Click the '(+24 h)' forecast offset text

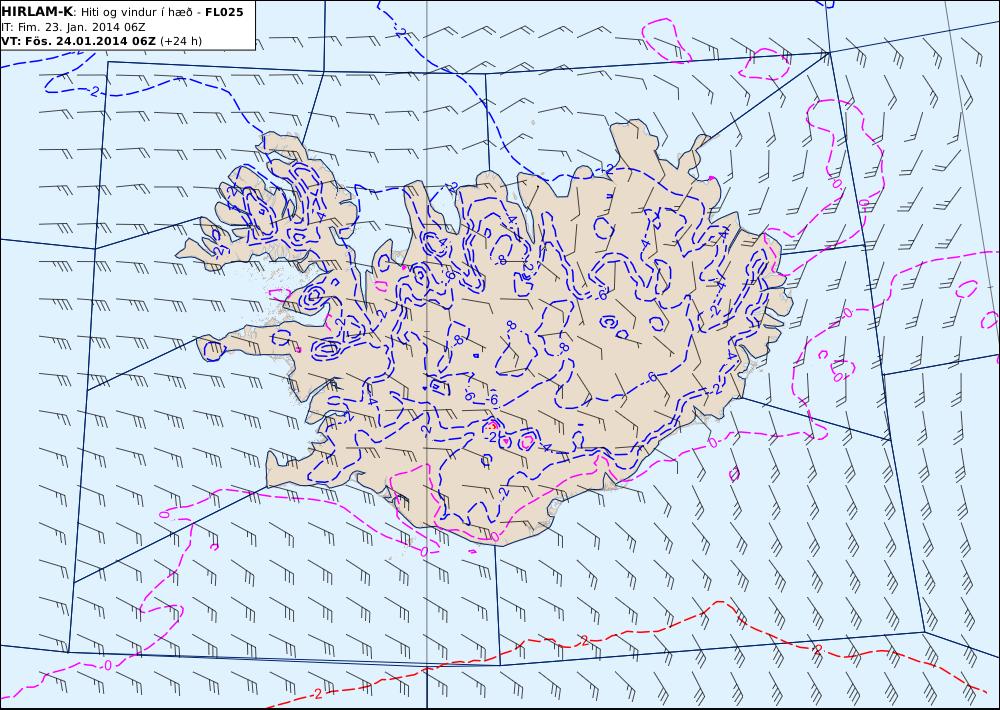[x=180, y=41]
